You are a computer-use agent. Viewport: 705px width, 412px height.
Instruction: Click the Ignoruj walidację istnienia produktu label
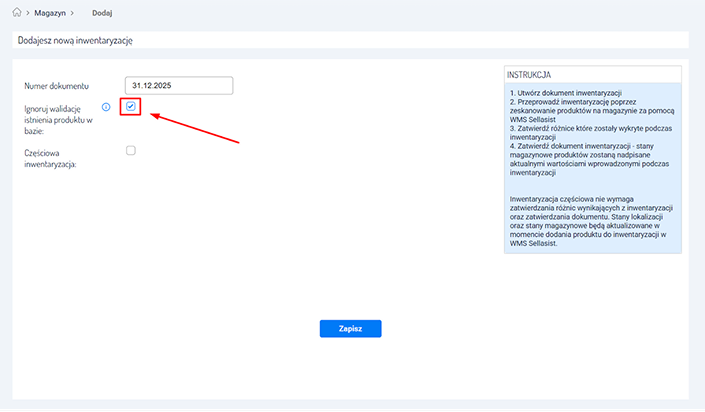tap(58, 119)
